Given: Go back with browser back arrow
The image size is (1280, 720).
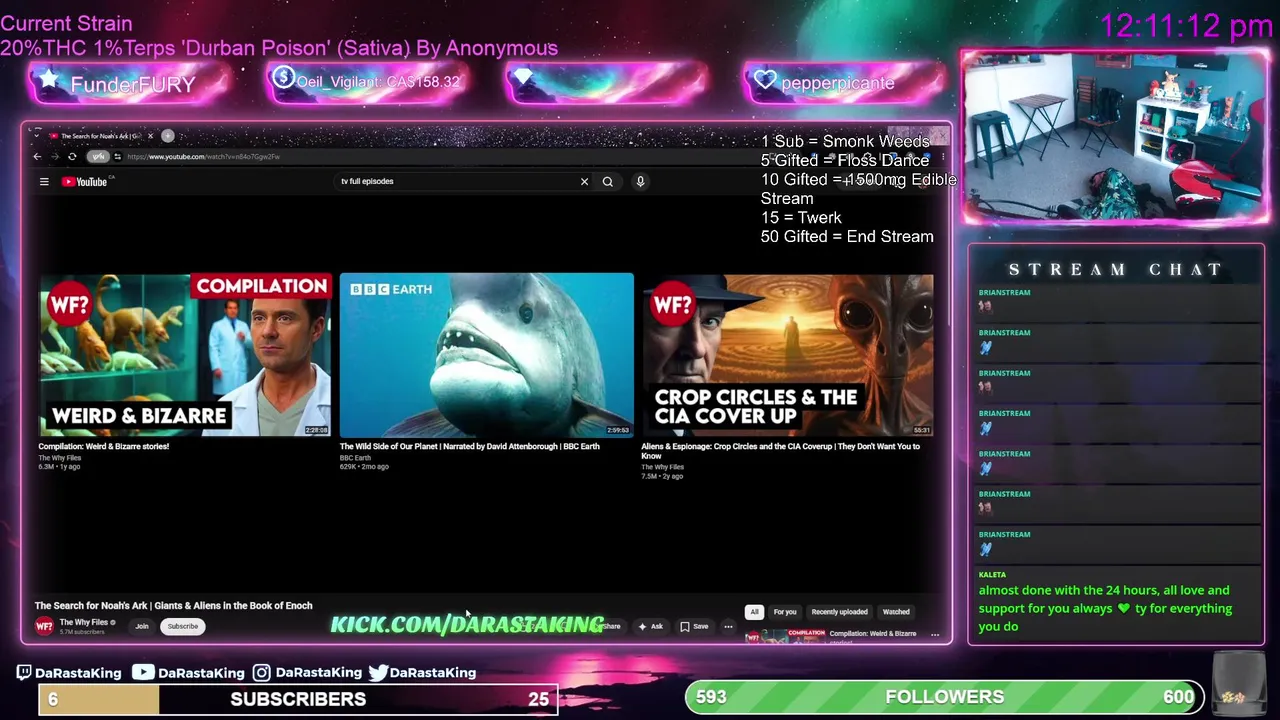Looking at the screenshot, I should 38,156.
